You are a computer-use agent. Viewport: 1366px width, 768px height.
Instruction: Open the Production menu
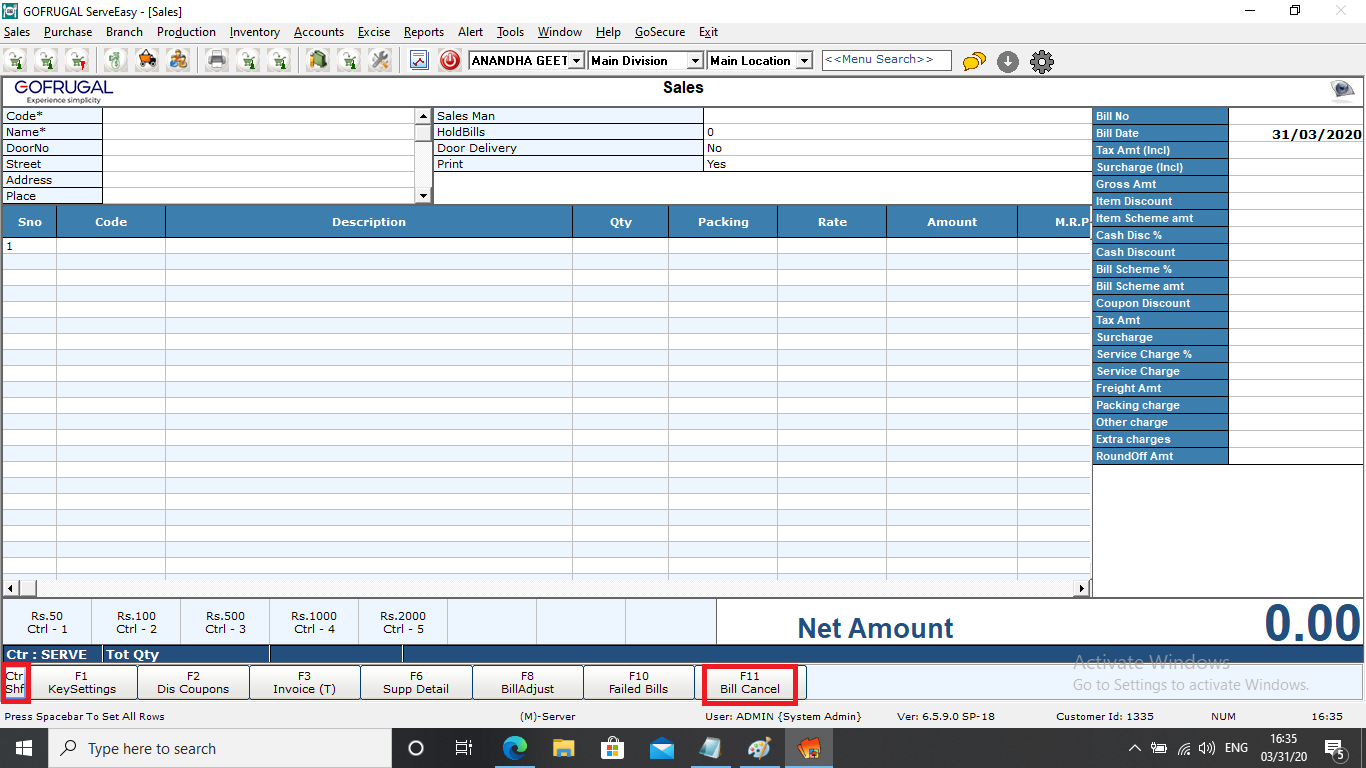186,32
